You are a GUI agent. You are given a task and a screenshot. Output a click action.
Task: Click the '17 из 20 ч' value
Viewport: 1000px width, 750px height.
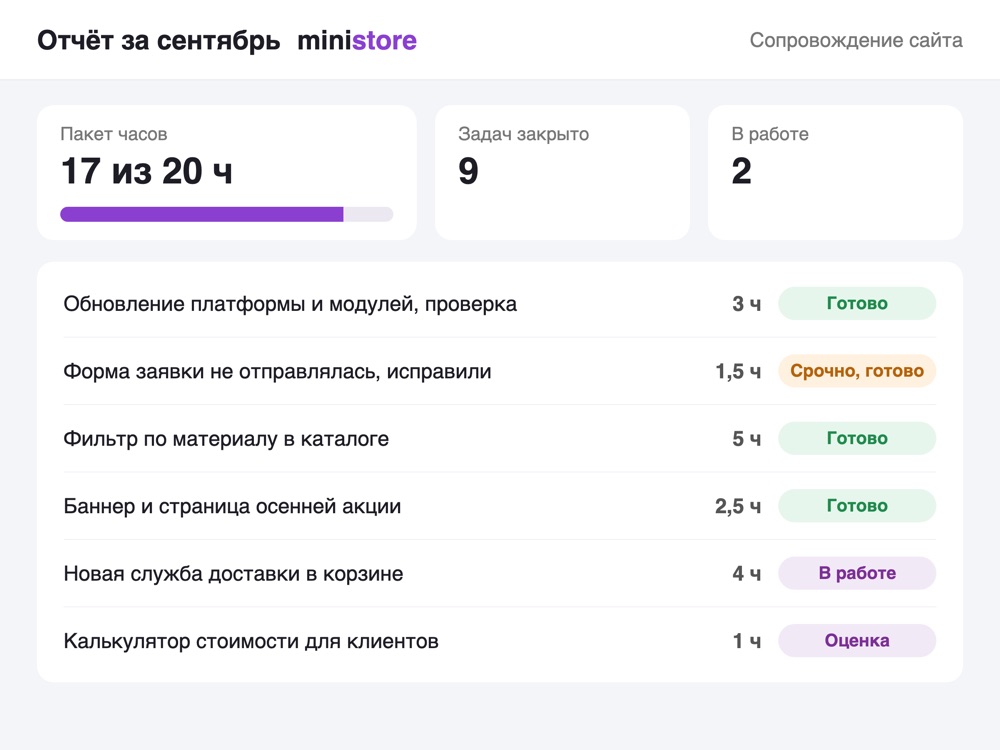tap(147, 171)
